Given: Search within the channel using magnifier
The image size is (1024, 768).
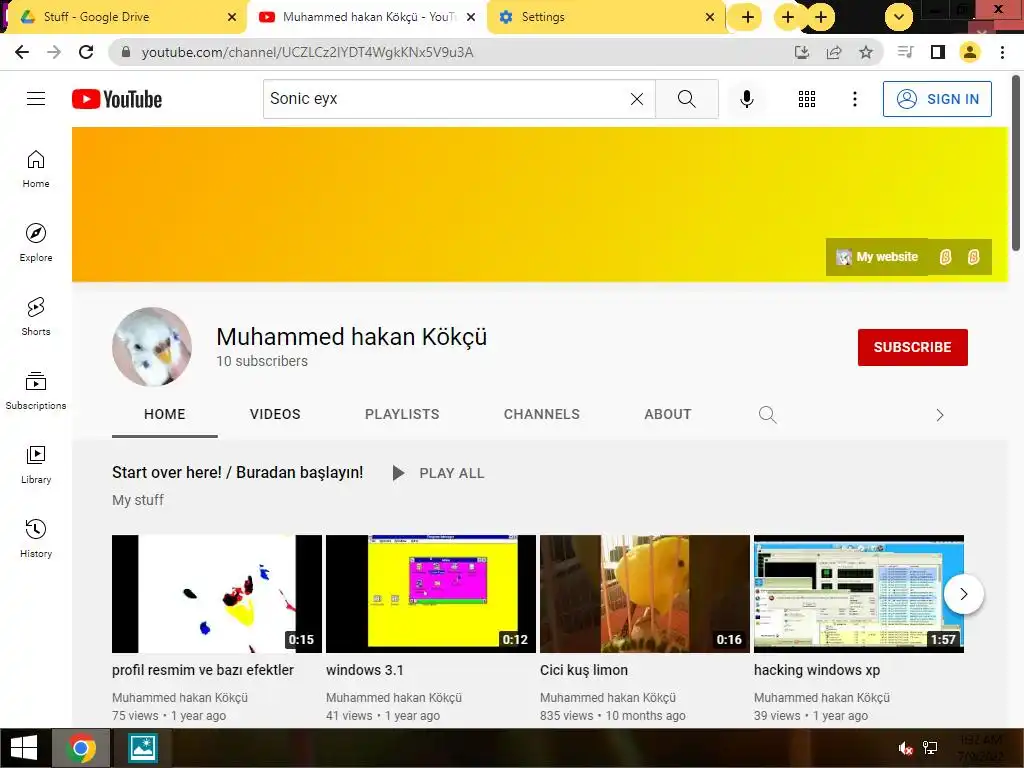Looking at the screenshot, I should [x=767, y=415].
